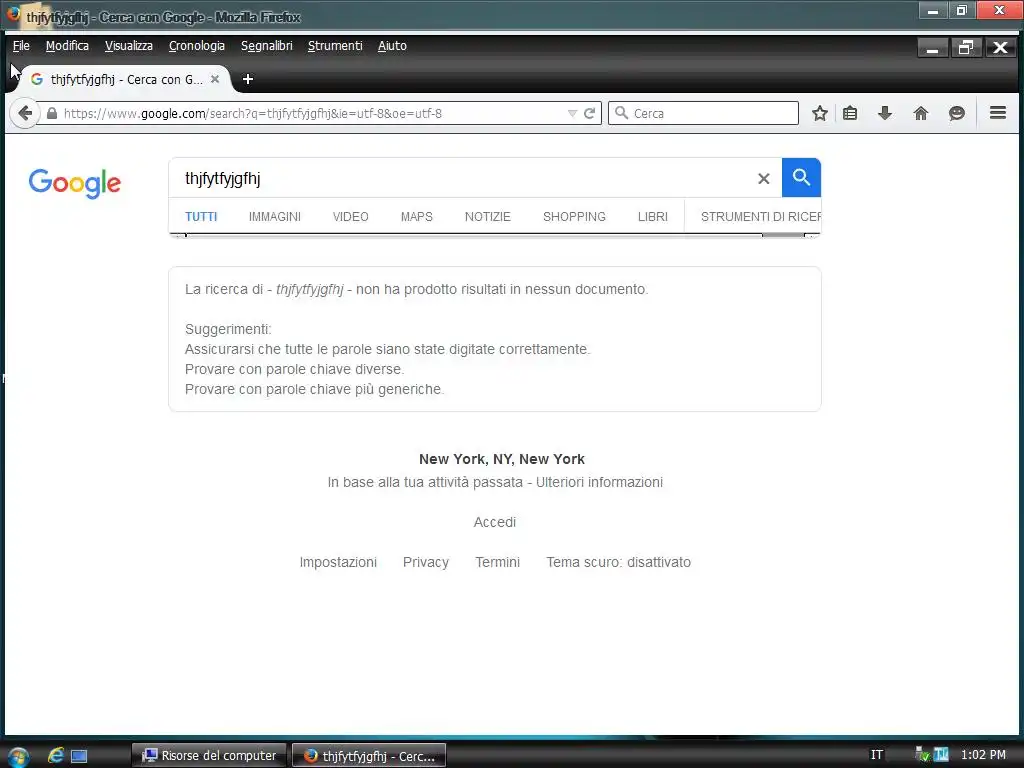
Task: Click the magnifier in the Cerca box
Action: pyautogui.click(x=622, y=113)
